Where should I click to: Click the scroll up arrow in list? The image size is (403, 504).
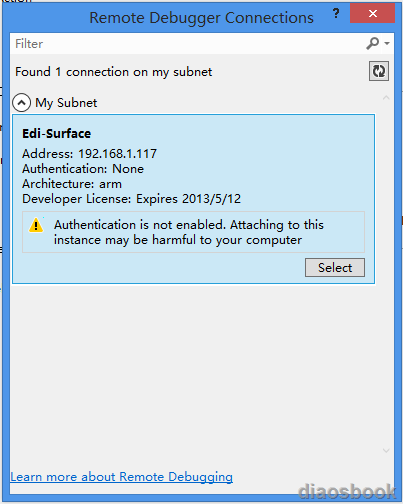click(x=386, y=98)
